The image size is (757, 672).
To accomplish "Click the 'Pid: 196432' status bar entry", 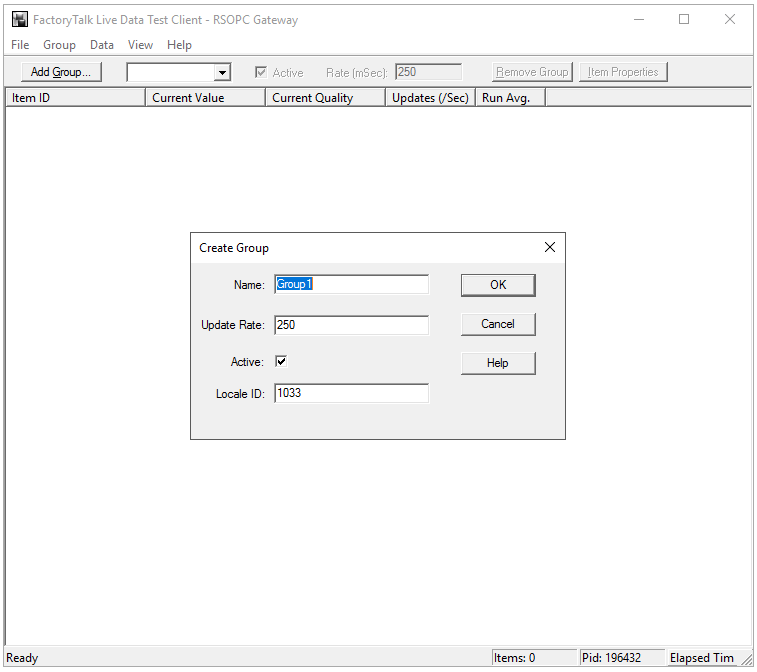I will pos(622,658).
